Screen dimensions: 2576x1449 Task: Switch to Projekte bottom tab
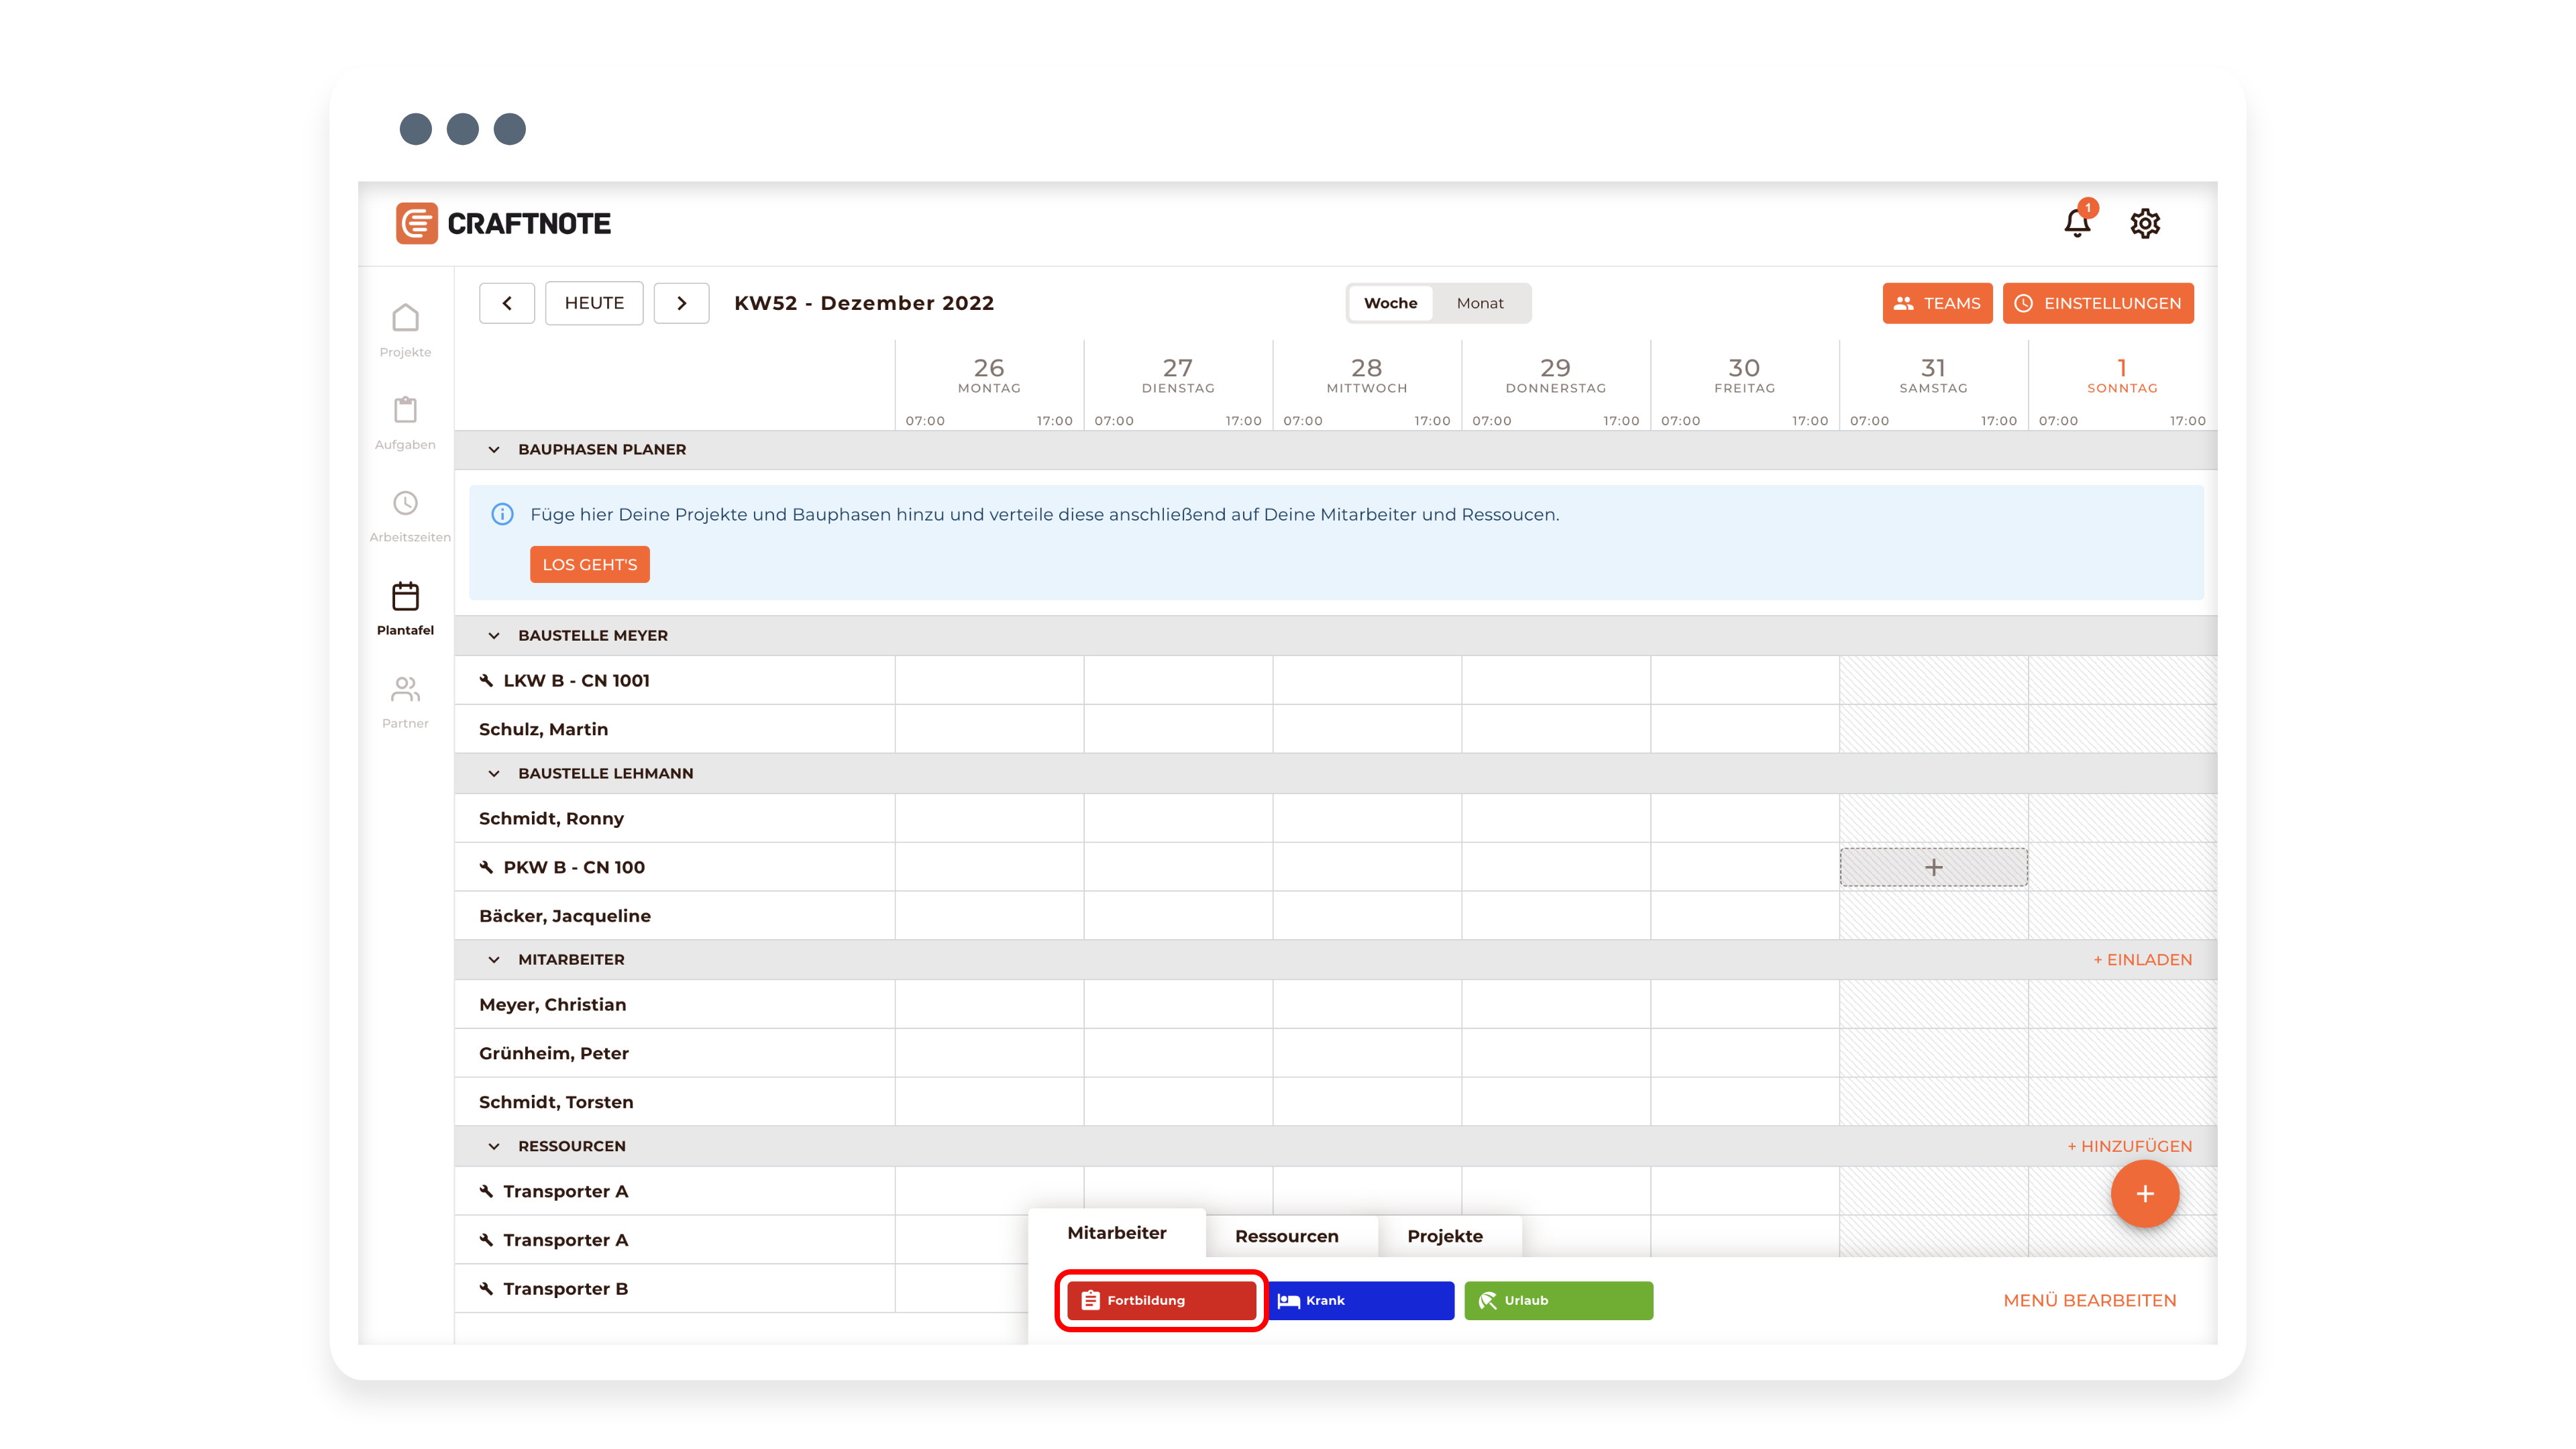coord(1444,1236)
